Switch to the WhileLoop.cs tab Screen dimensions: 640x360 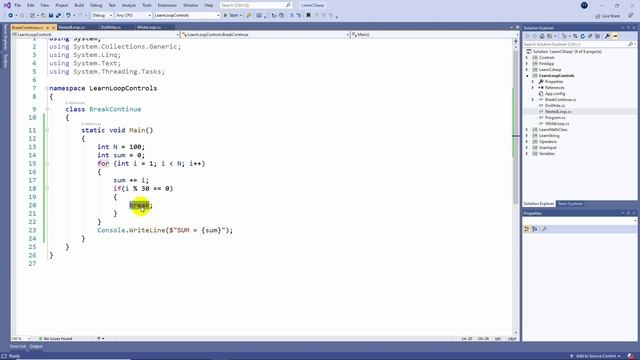(x=149, y=27)
